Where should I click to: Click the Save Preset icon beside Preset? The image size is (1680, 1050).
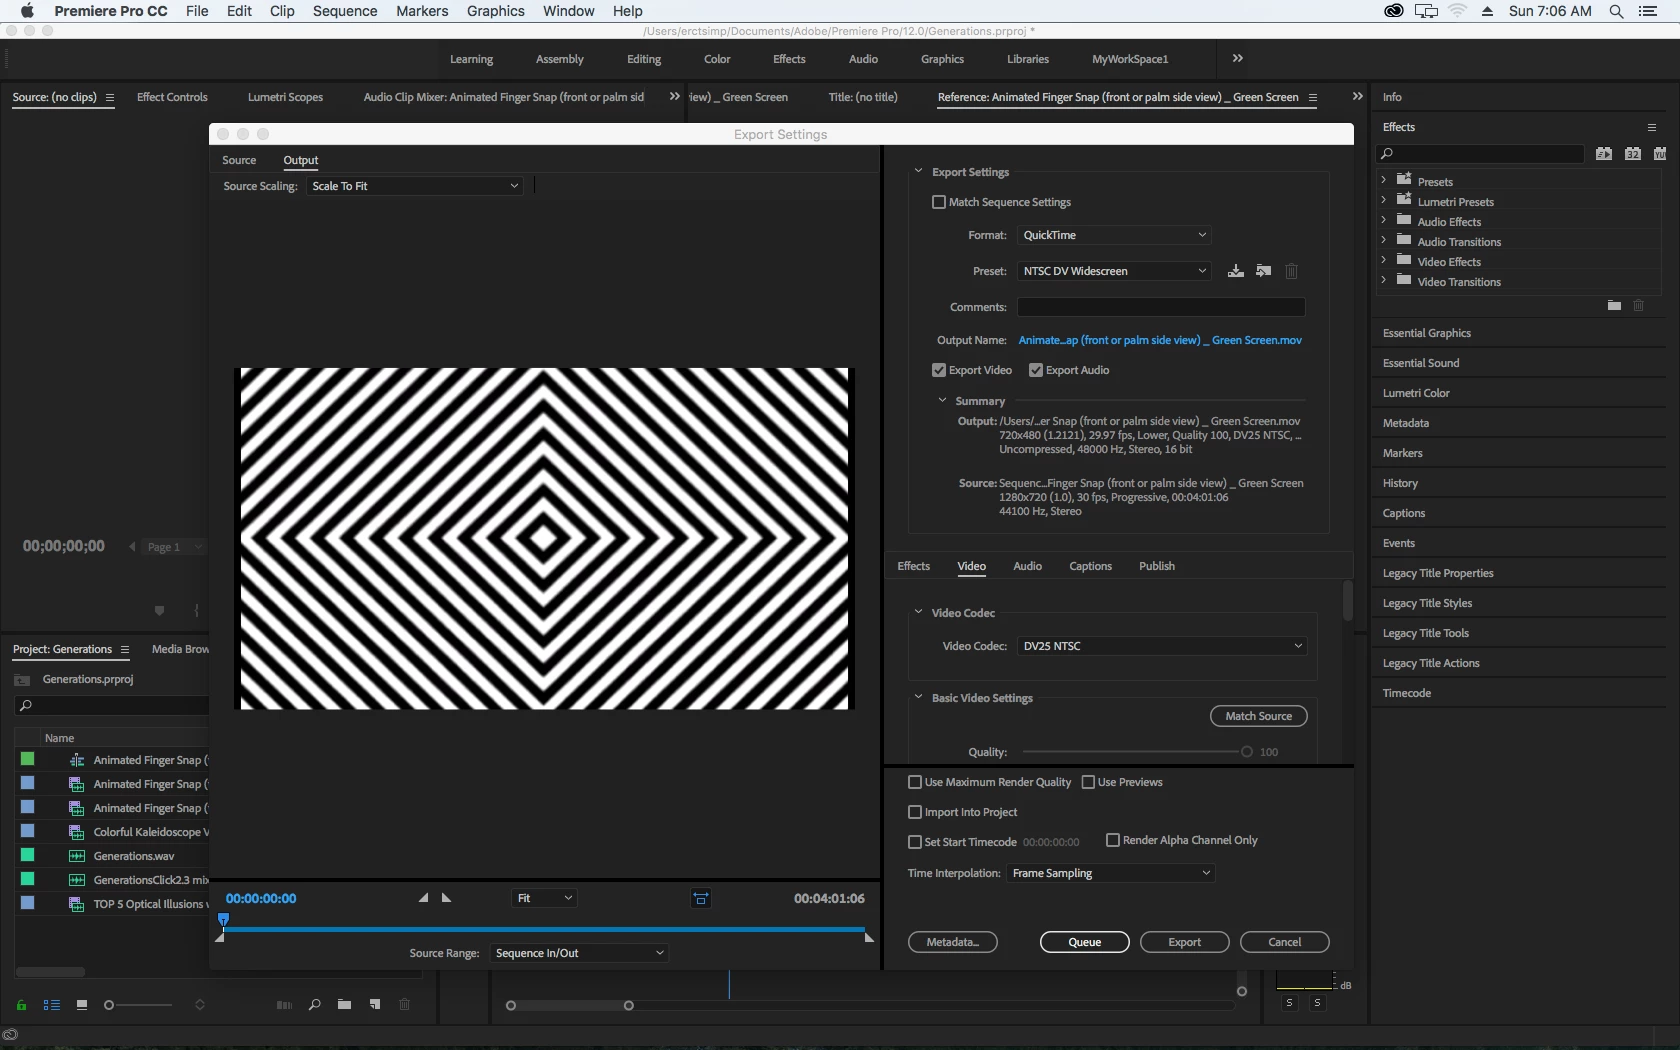1236,271
